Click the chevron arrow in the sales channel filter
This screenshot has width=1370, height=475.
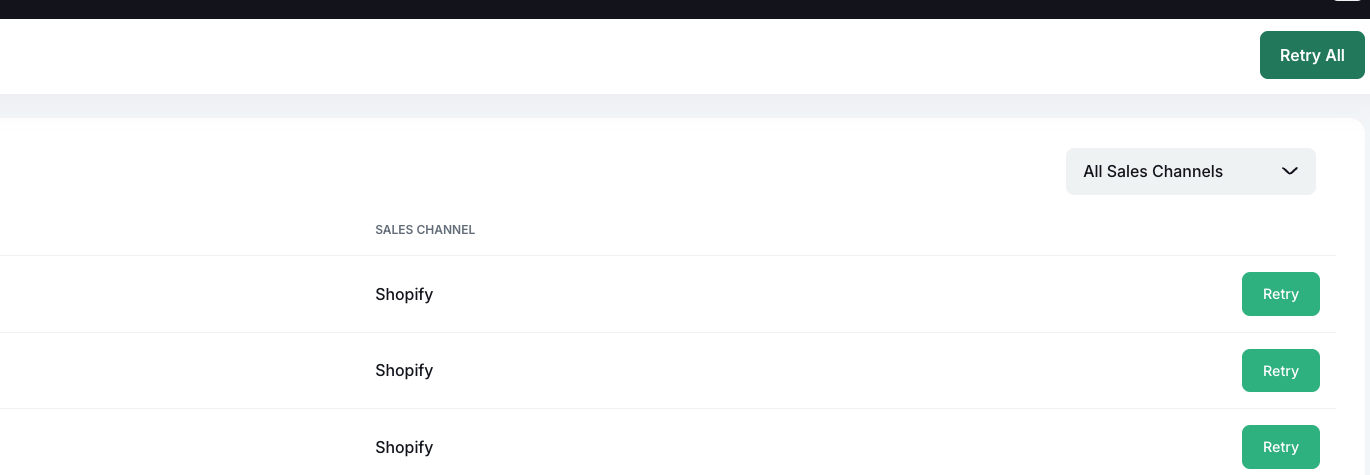point(1289,171)
